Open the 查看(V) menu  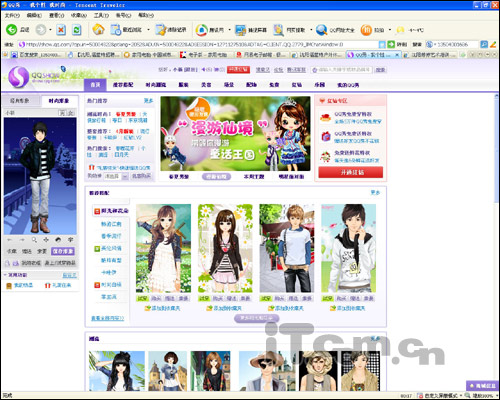[x=57, y=15]
